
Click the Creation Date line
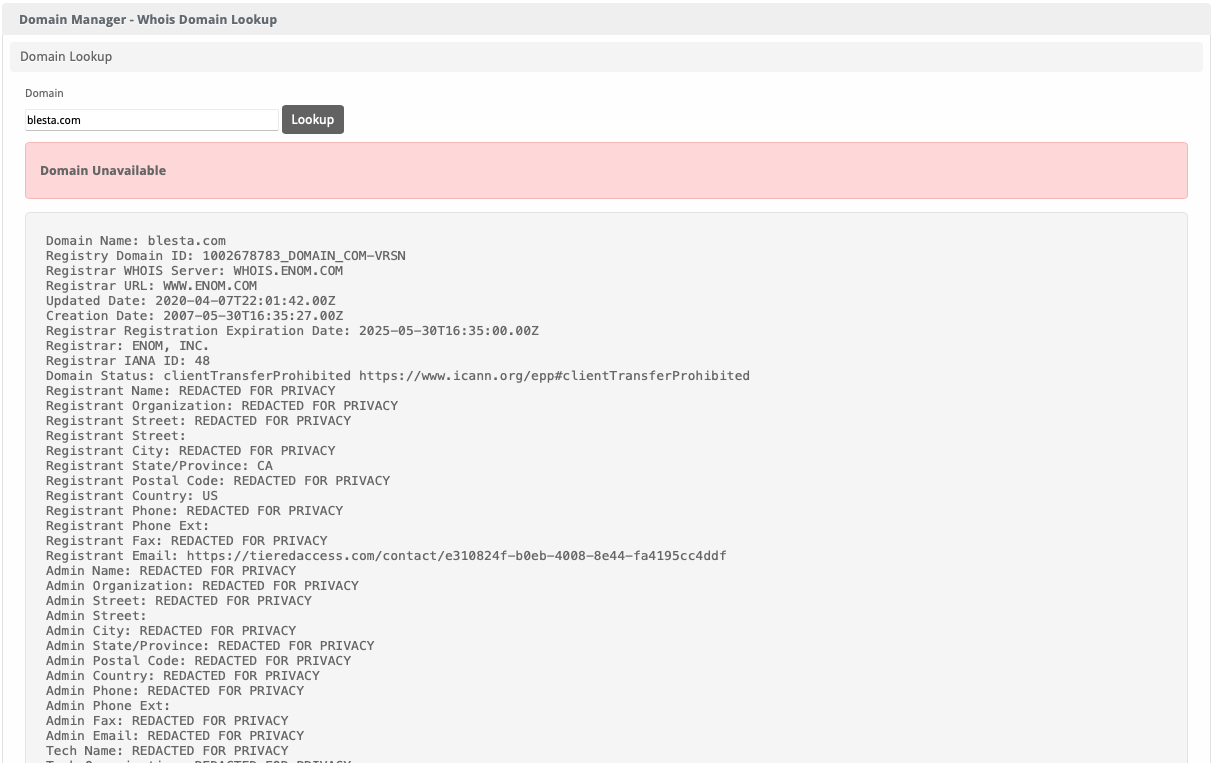[194, 316]
